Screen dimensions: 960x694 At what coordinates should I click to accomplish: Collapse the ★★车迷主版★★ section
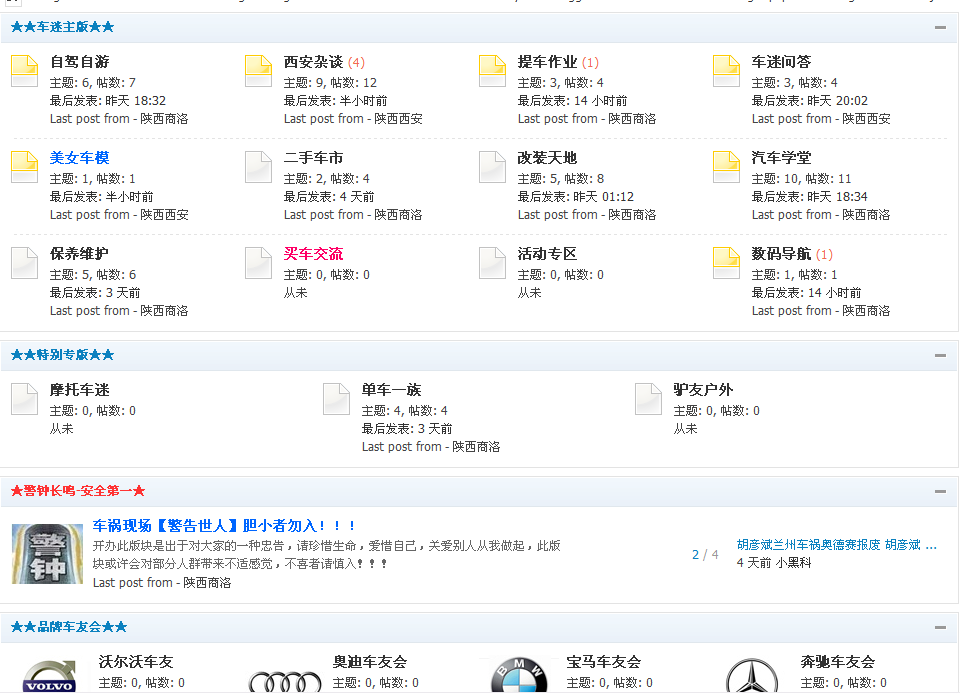click(940, 27)
